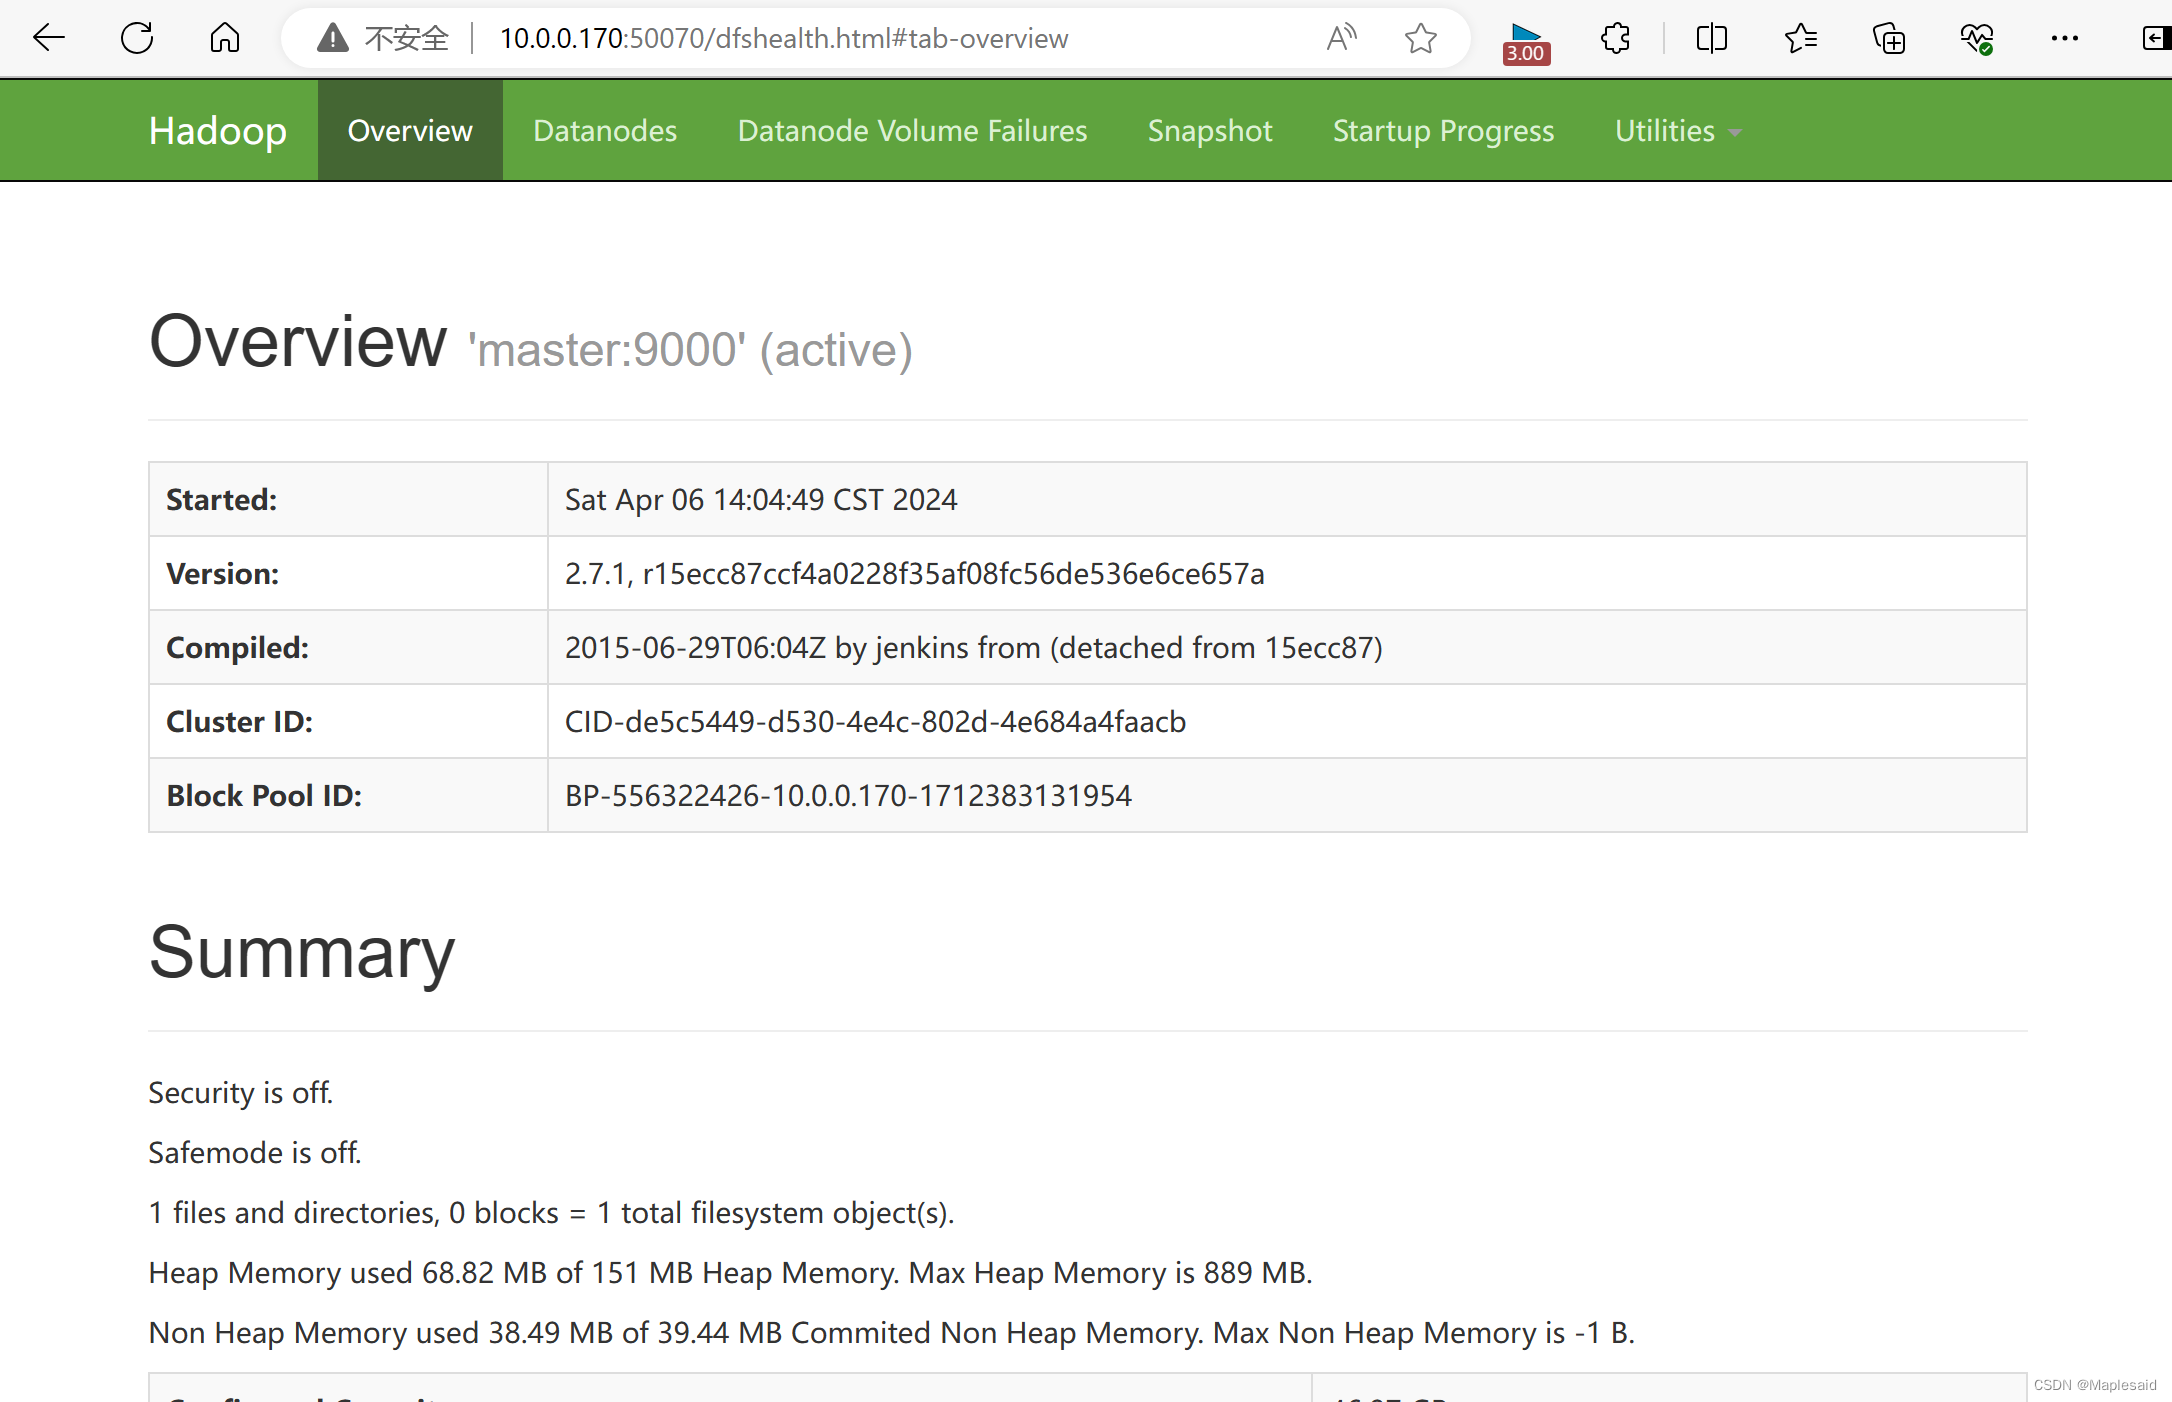Click the files and directories count line
This screenshot has height=1402, width=2172.
click(x=551, y=1212)
